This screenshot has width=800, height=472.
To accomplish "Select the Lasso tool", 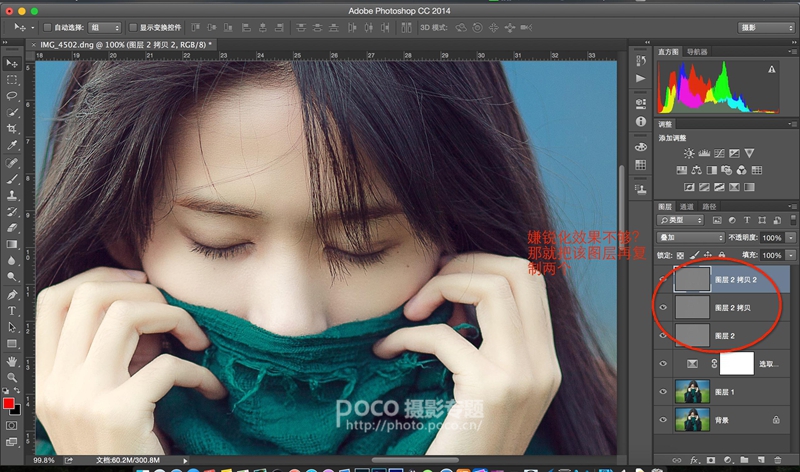I will (x=12, y=96).
